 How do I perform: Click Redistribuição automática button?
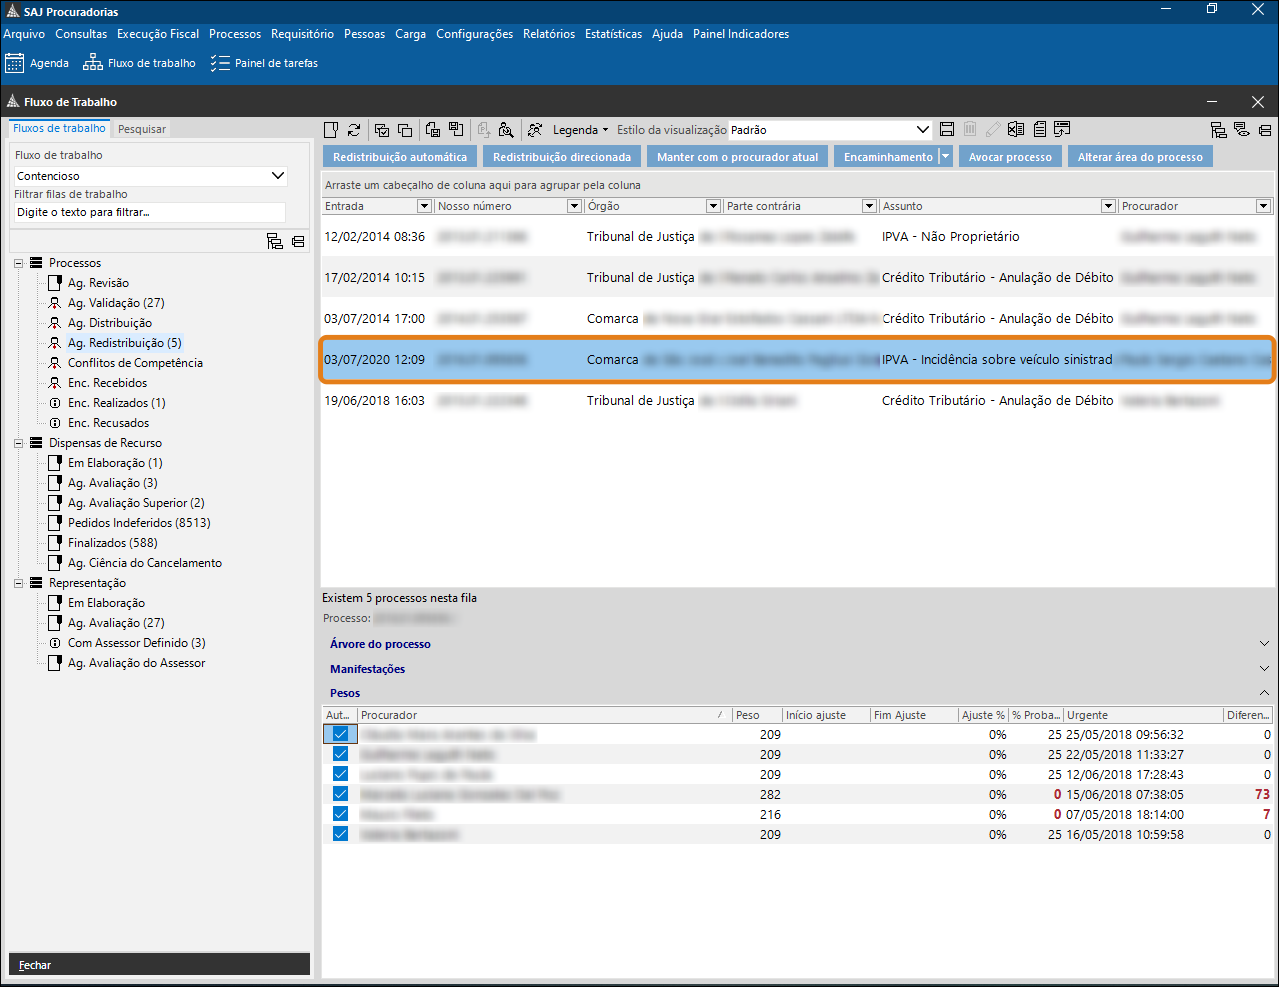[x=399, y=157]
